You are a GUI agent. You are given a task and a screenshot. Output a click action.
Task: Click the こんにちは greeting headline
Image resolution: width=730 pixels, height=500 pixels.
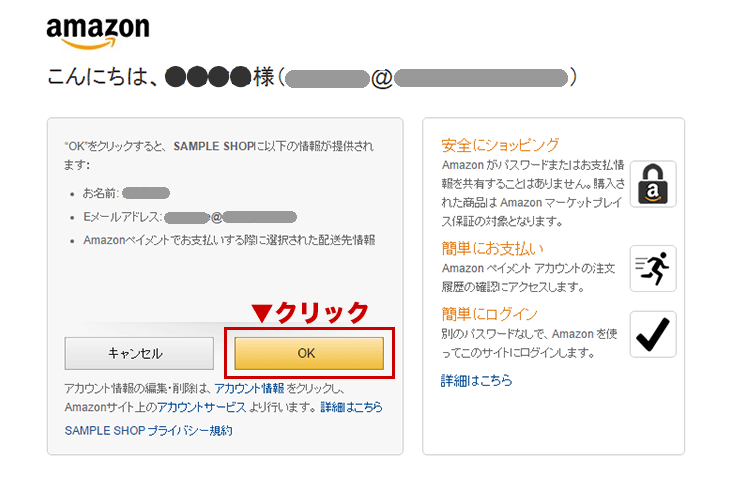tap(312, 77)
